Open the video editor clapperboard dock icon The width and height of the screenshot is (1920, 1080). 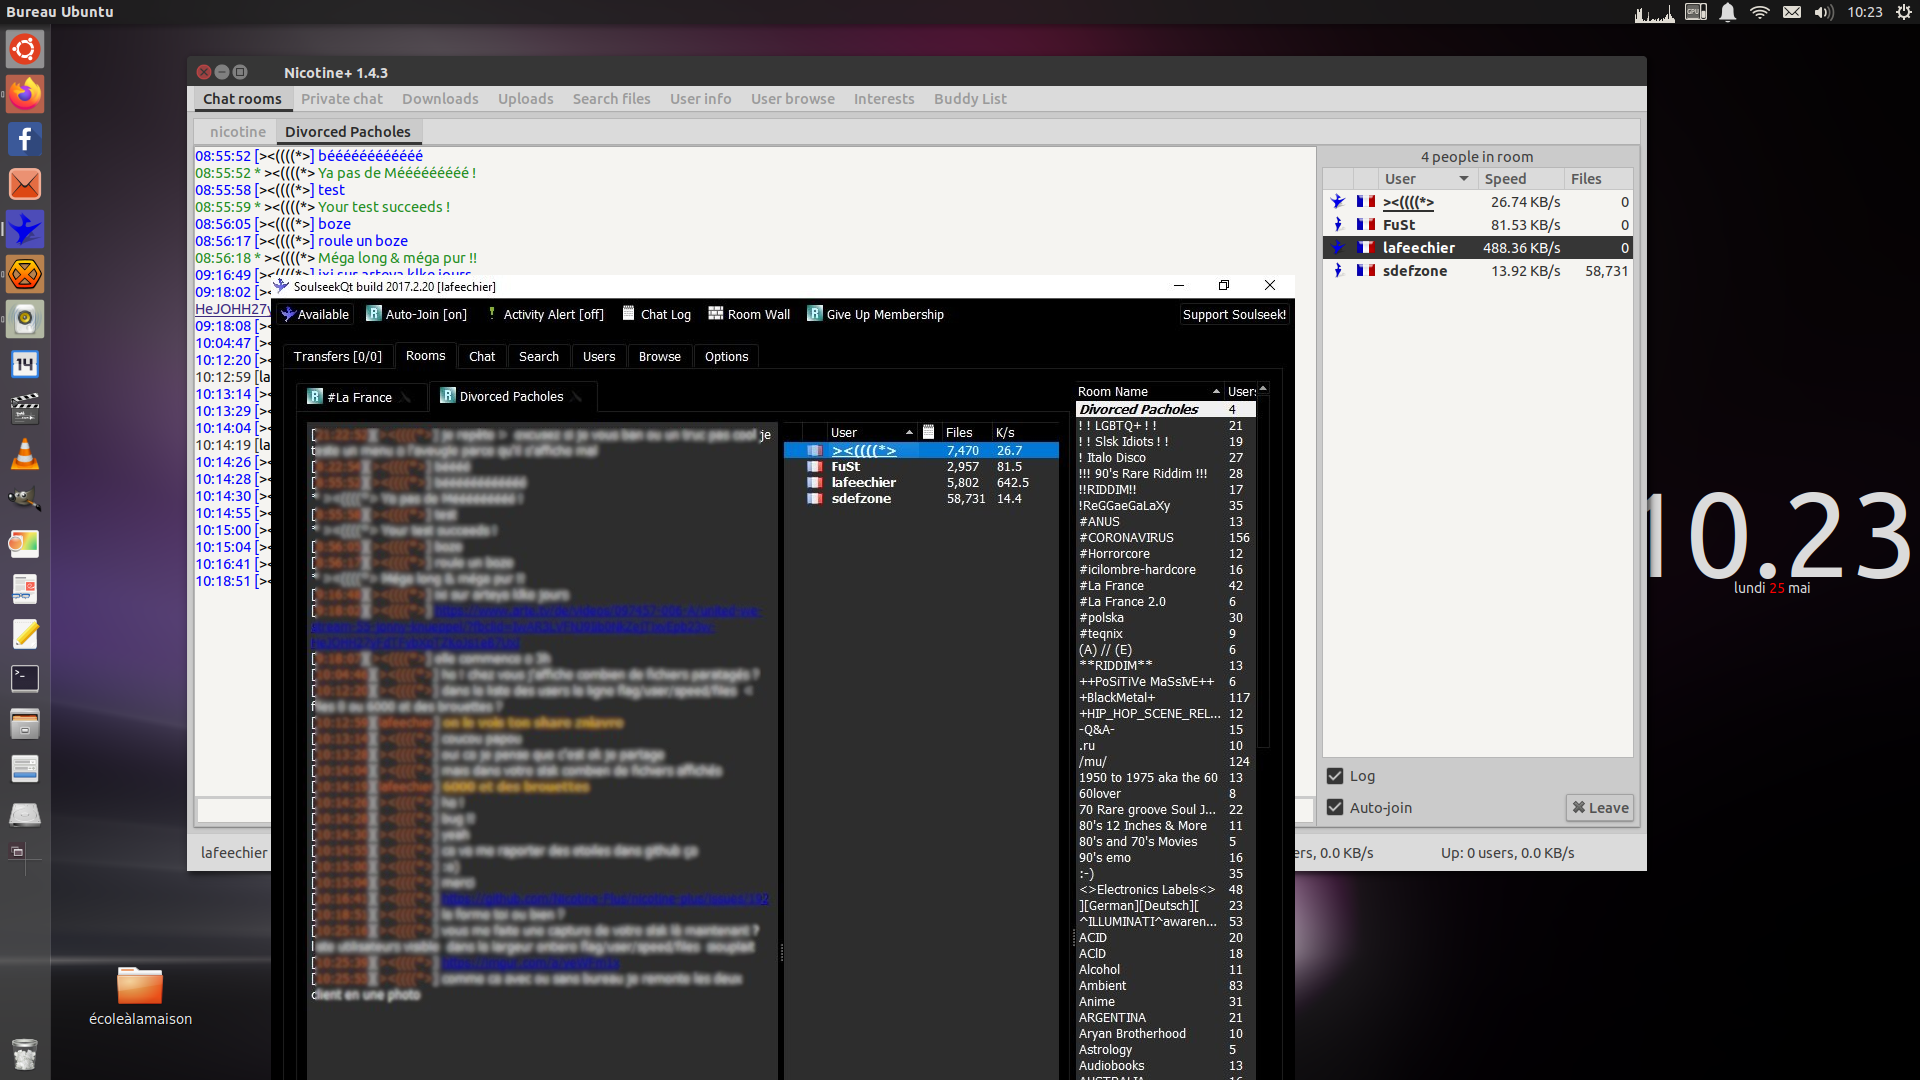[25, 409]
